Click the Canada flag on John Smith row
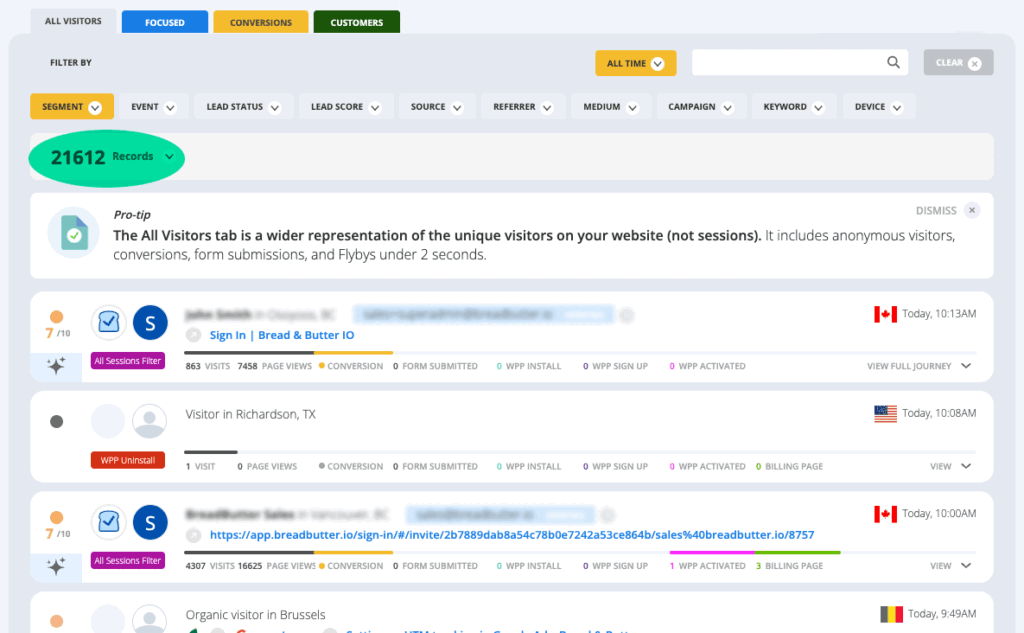The image size is (1024, 633). click(x=885, y=314)
